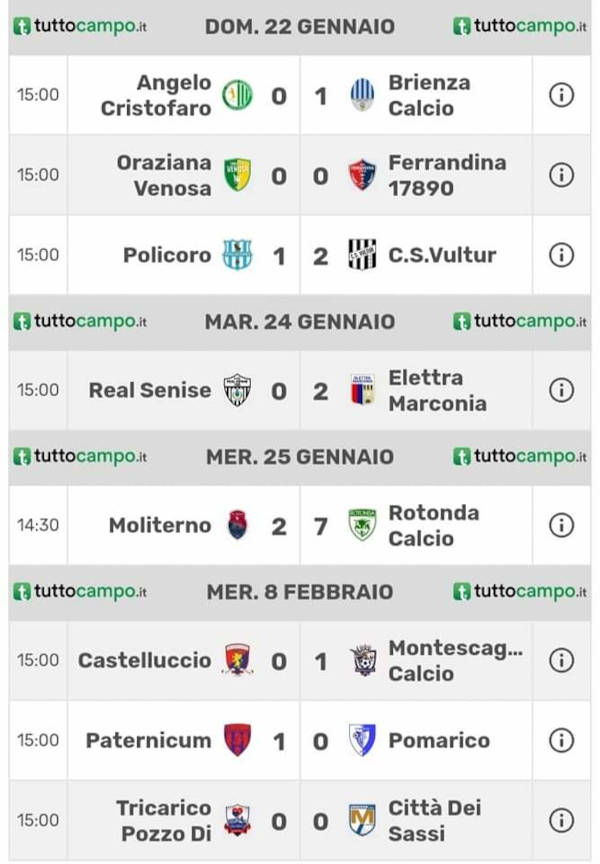Screen dimensions: 600x864
Task: Open info icon for Angelo Cristofaro match
Action: (561, 95)
